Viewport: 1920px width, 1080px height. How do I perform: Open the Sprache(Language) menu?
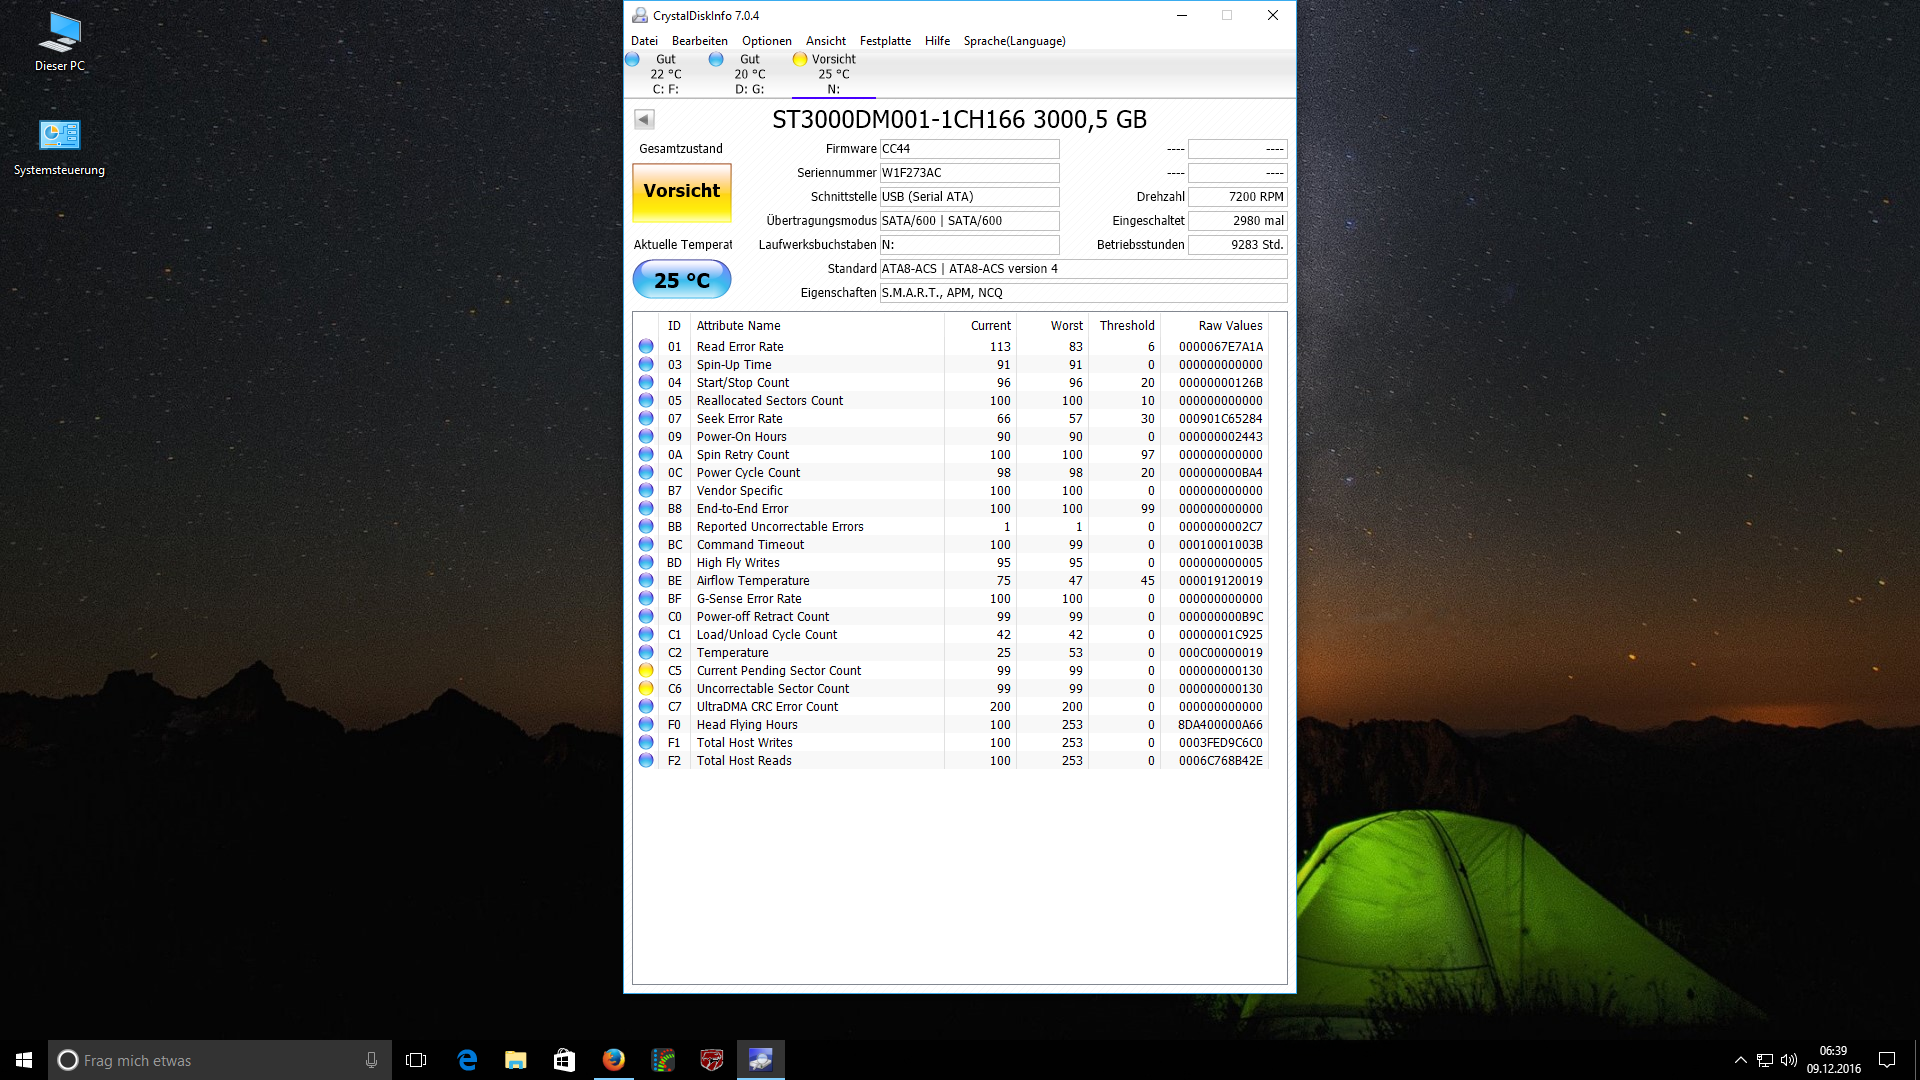[x=1014, y=41]
